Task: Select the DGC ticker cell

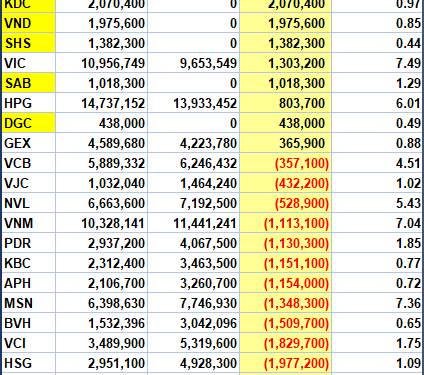Action: pyautogui.click(x=29, y=123)
